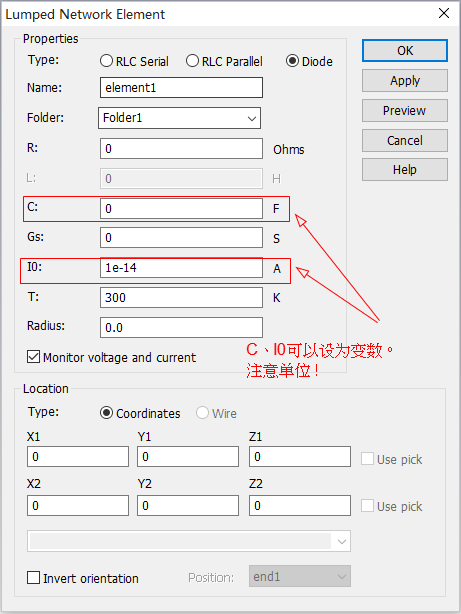Click the Name field containing element1
This screenshot has width=461, height=614.
(181, 87)
